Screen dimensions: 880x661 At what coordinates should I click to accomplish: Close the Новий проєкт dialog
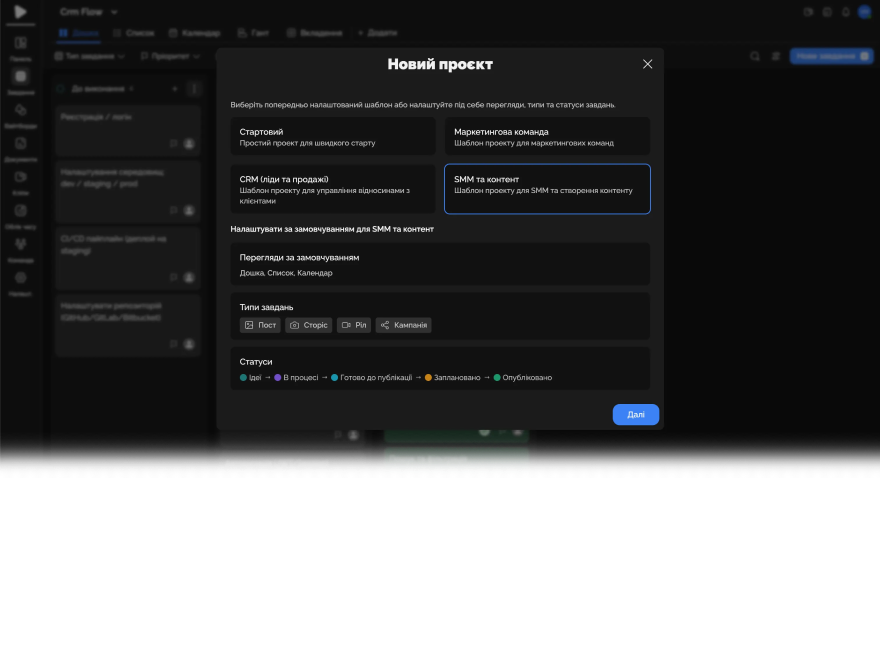(647, 64)
